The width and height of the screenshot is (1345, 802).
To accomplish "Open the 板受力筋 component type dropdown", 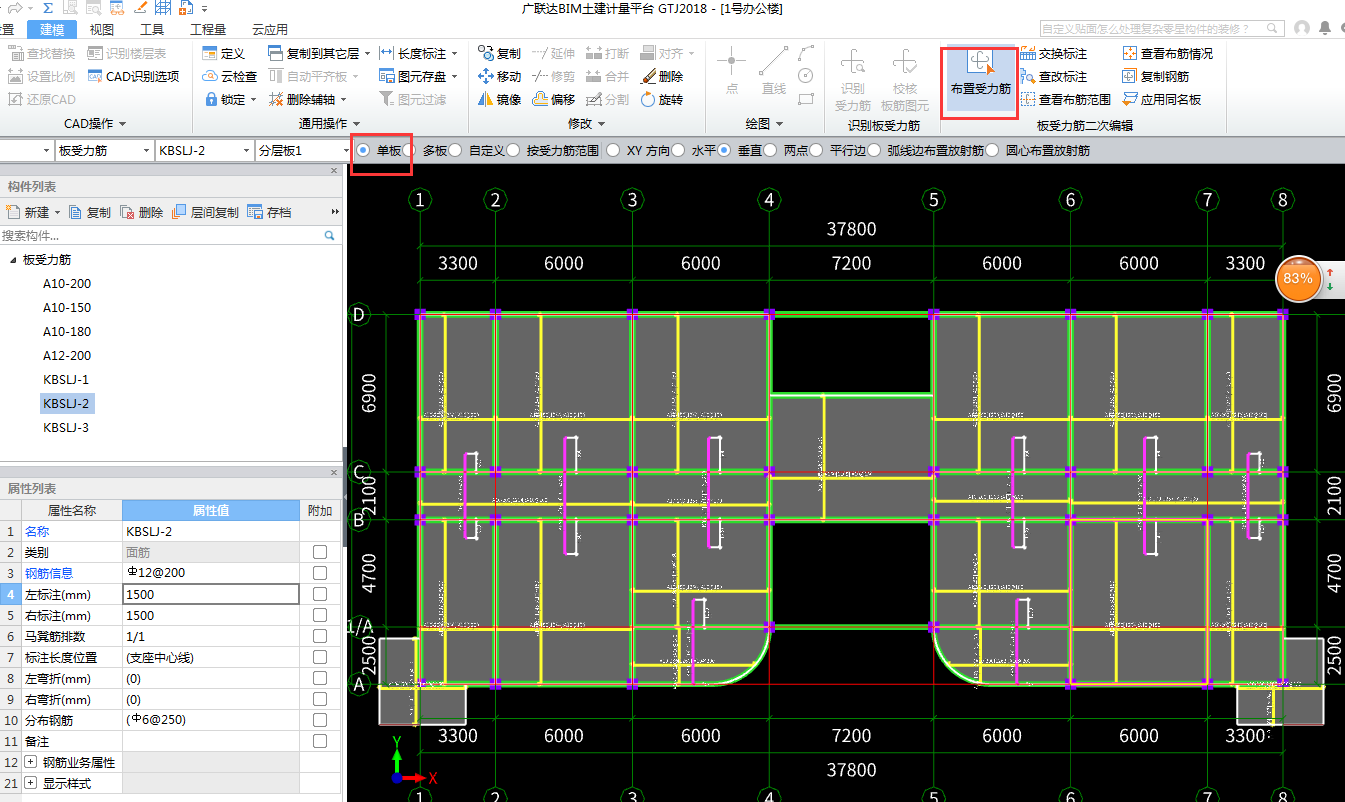I will coord(105,150).
